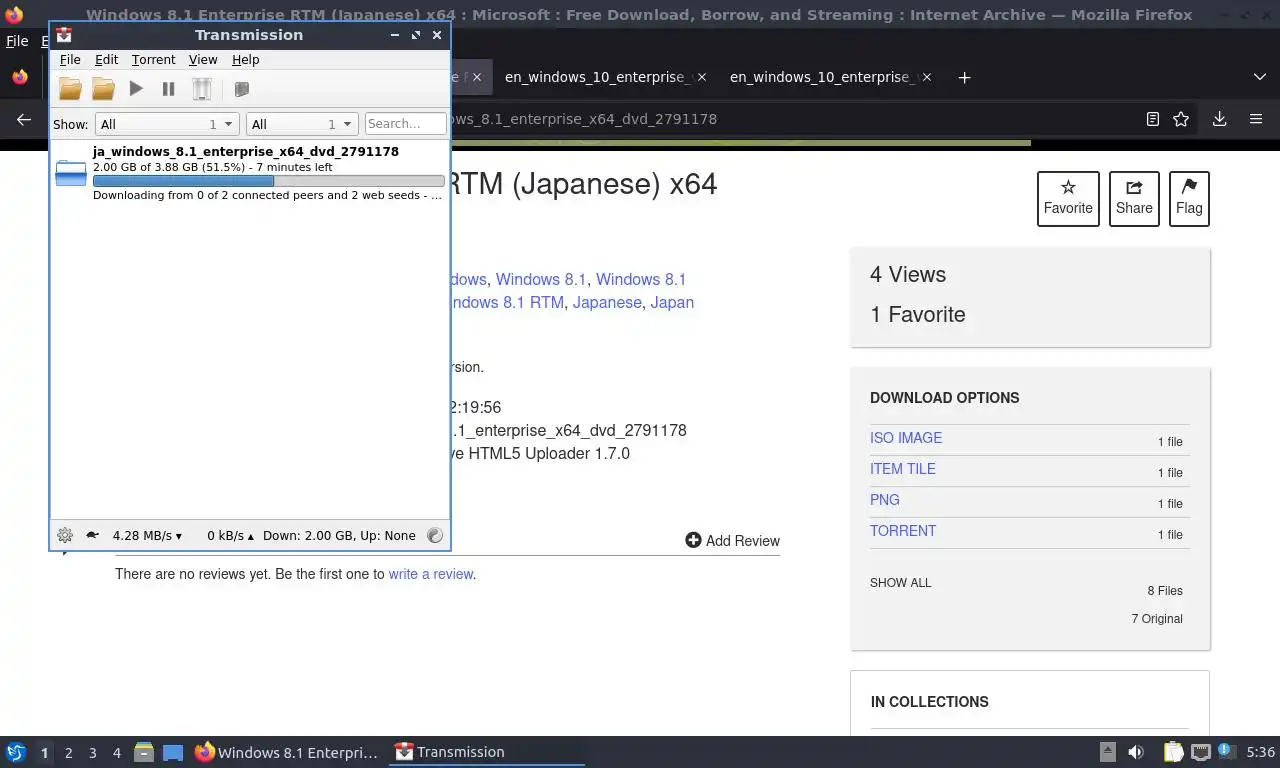This screenshot has width=1280, height=768.
Task: Click the Transmission Search field
Action: click(x=406, y=124)
